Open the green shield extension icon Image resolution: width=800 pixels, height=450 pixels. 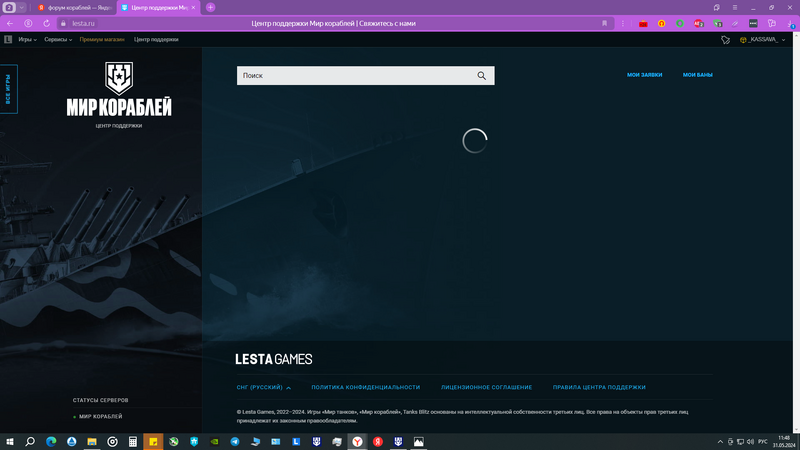point(717,23)
